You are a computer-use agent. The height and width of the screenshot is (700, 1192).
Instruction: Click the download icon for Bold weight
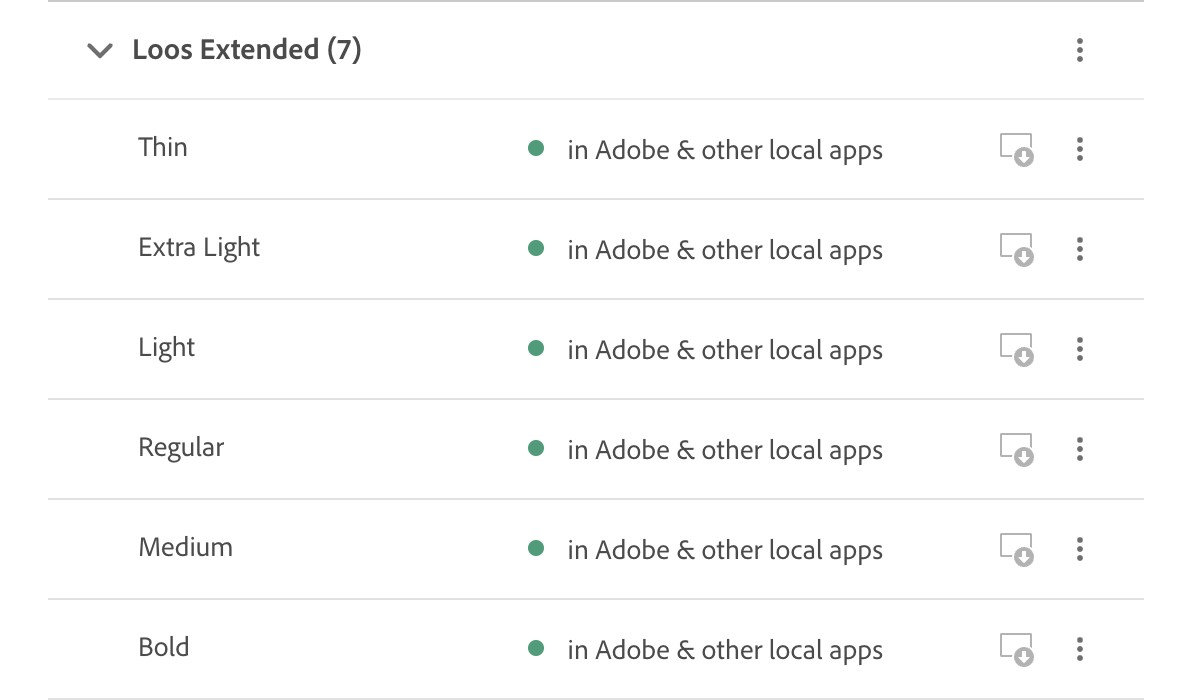(x=1014, y=650)
